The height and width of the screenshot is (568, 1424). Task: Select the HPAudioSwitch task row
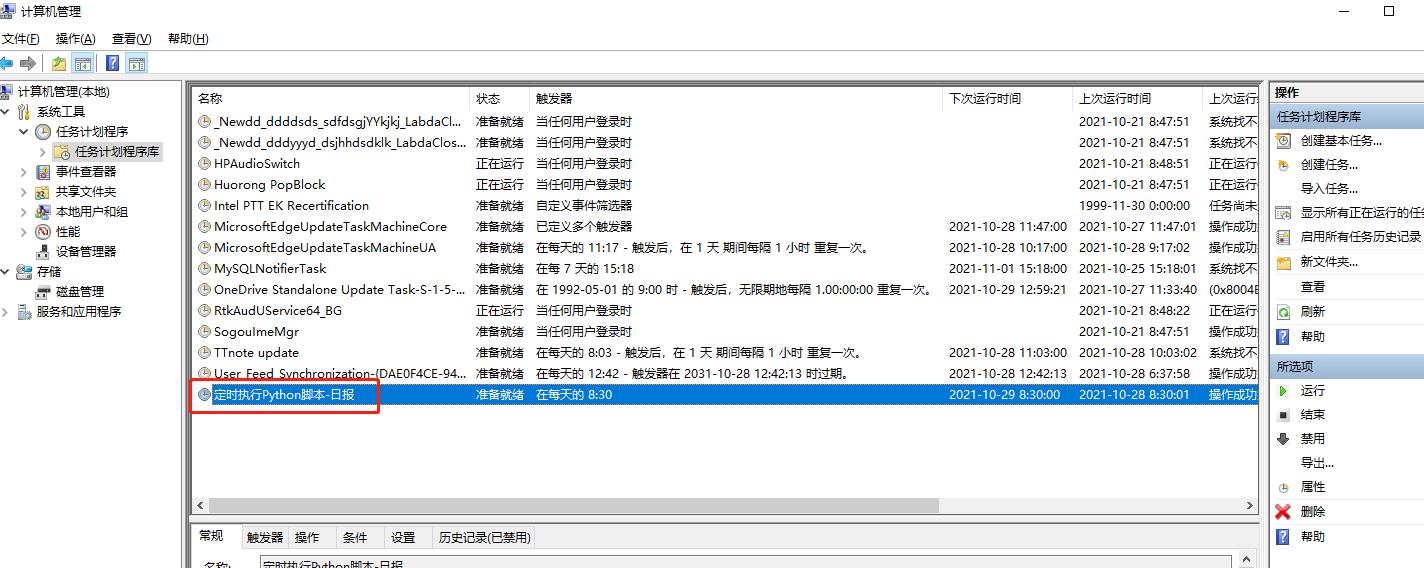click(x=725, y=164)
